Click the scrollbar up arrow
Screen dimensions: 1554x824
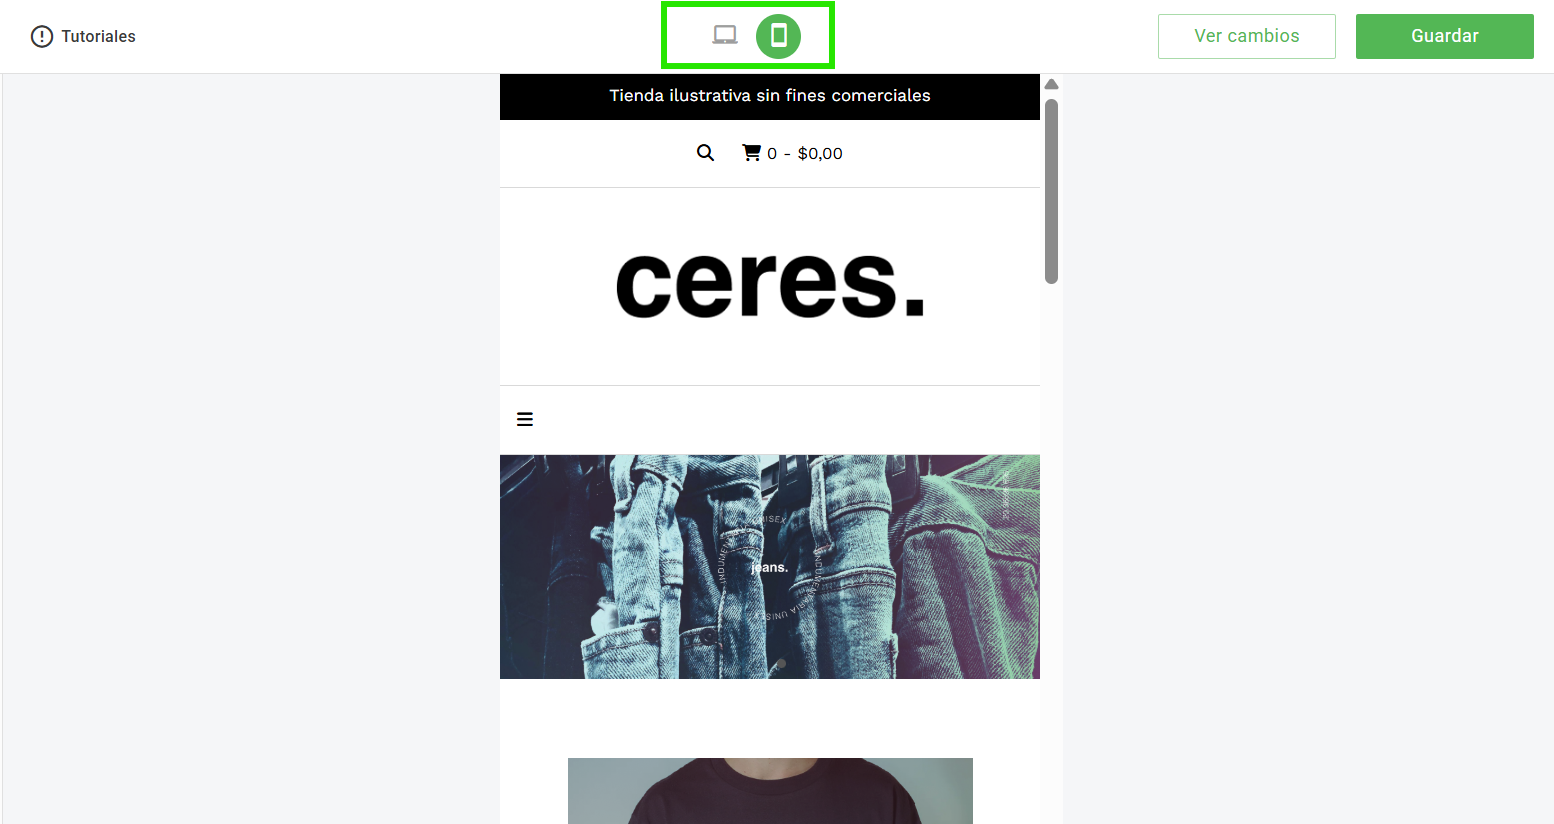click(1051, 84)
